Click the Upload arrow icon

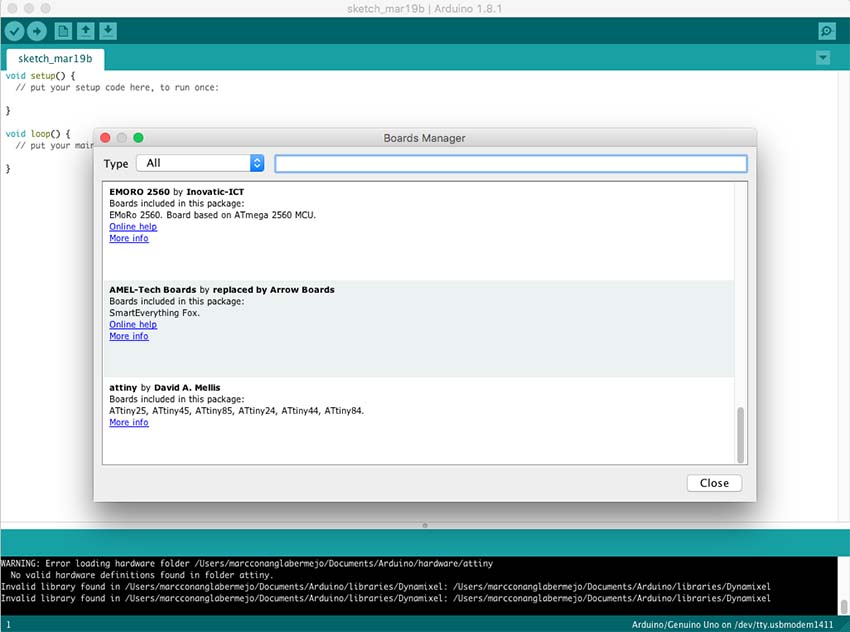click(37, 31)
